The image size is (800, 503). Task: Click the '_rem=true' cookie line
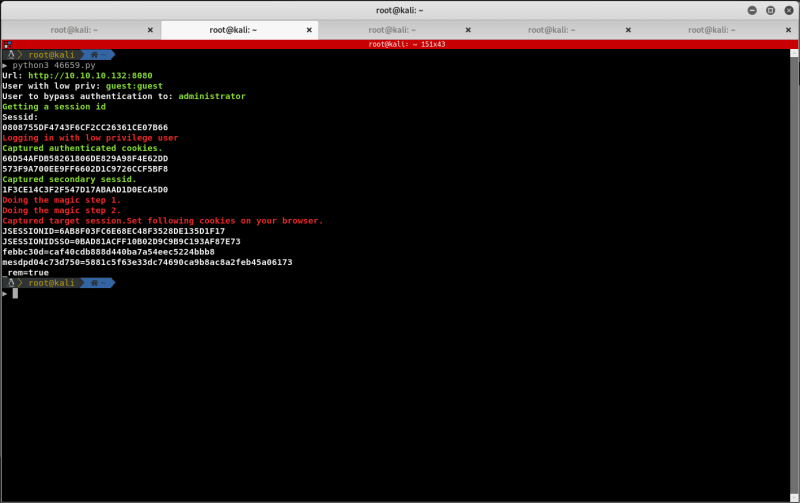(26, 273)
